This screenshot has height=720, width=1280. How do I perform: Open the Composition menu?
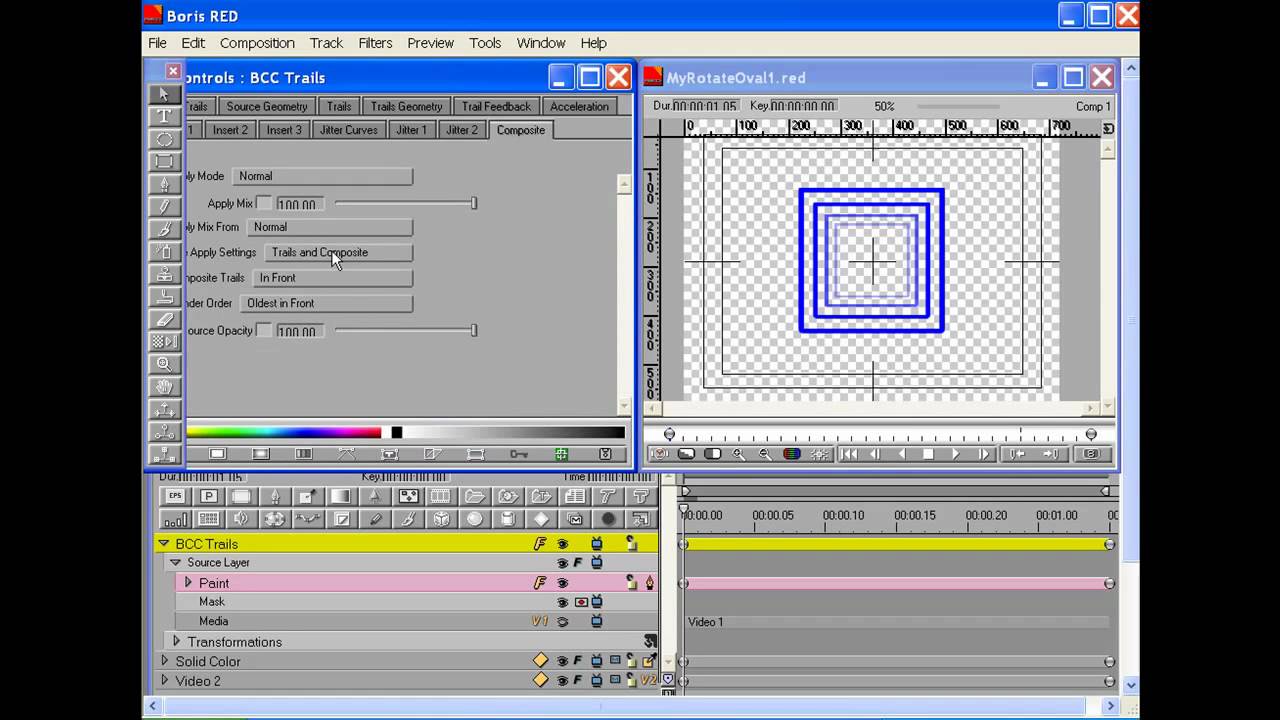point(257,43)
